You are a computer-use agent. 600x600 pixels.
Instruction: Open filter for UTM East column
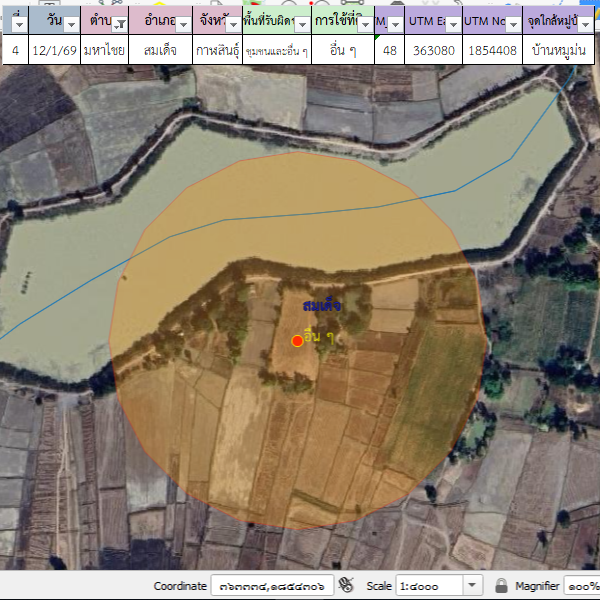coord(453,24)
